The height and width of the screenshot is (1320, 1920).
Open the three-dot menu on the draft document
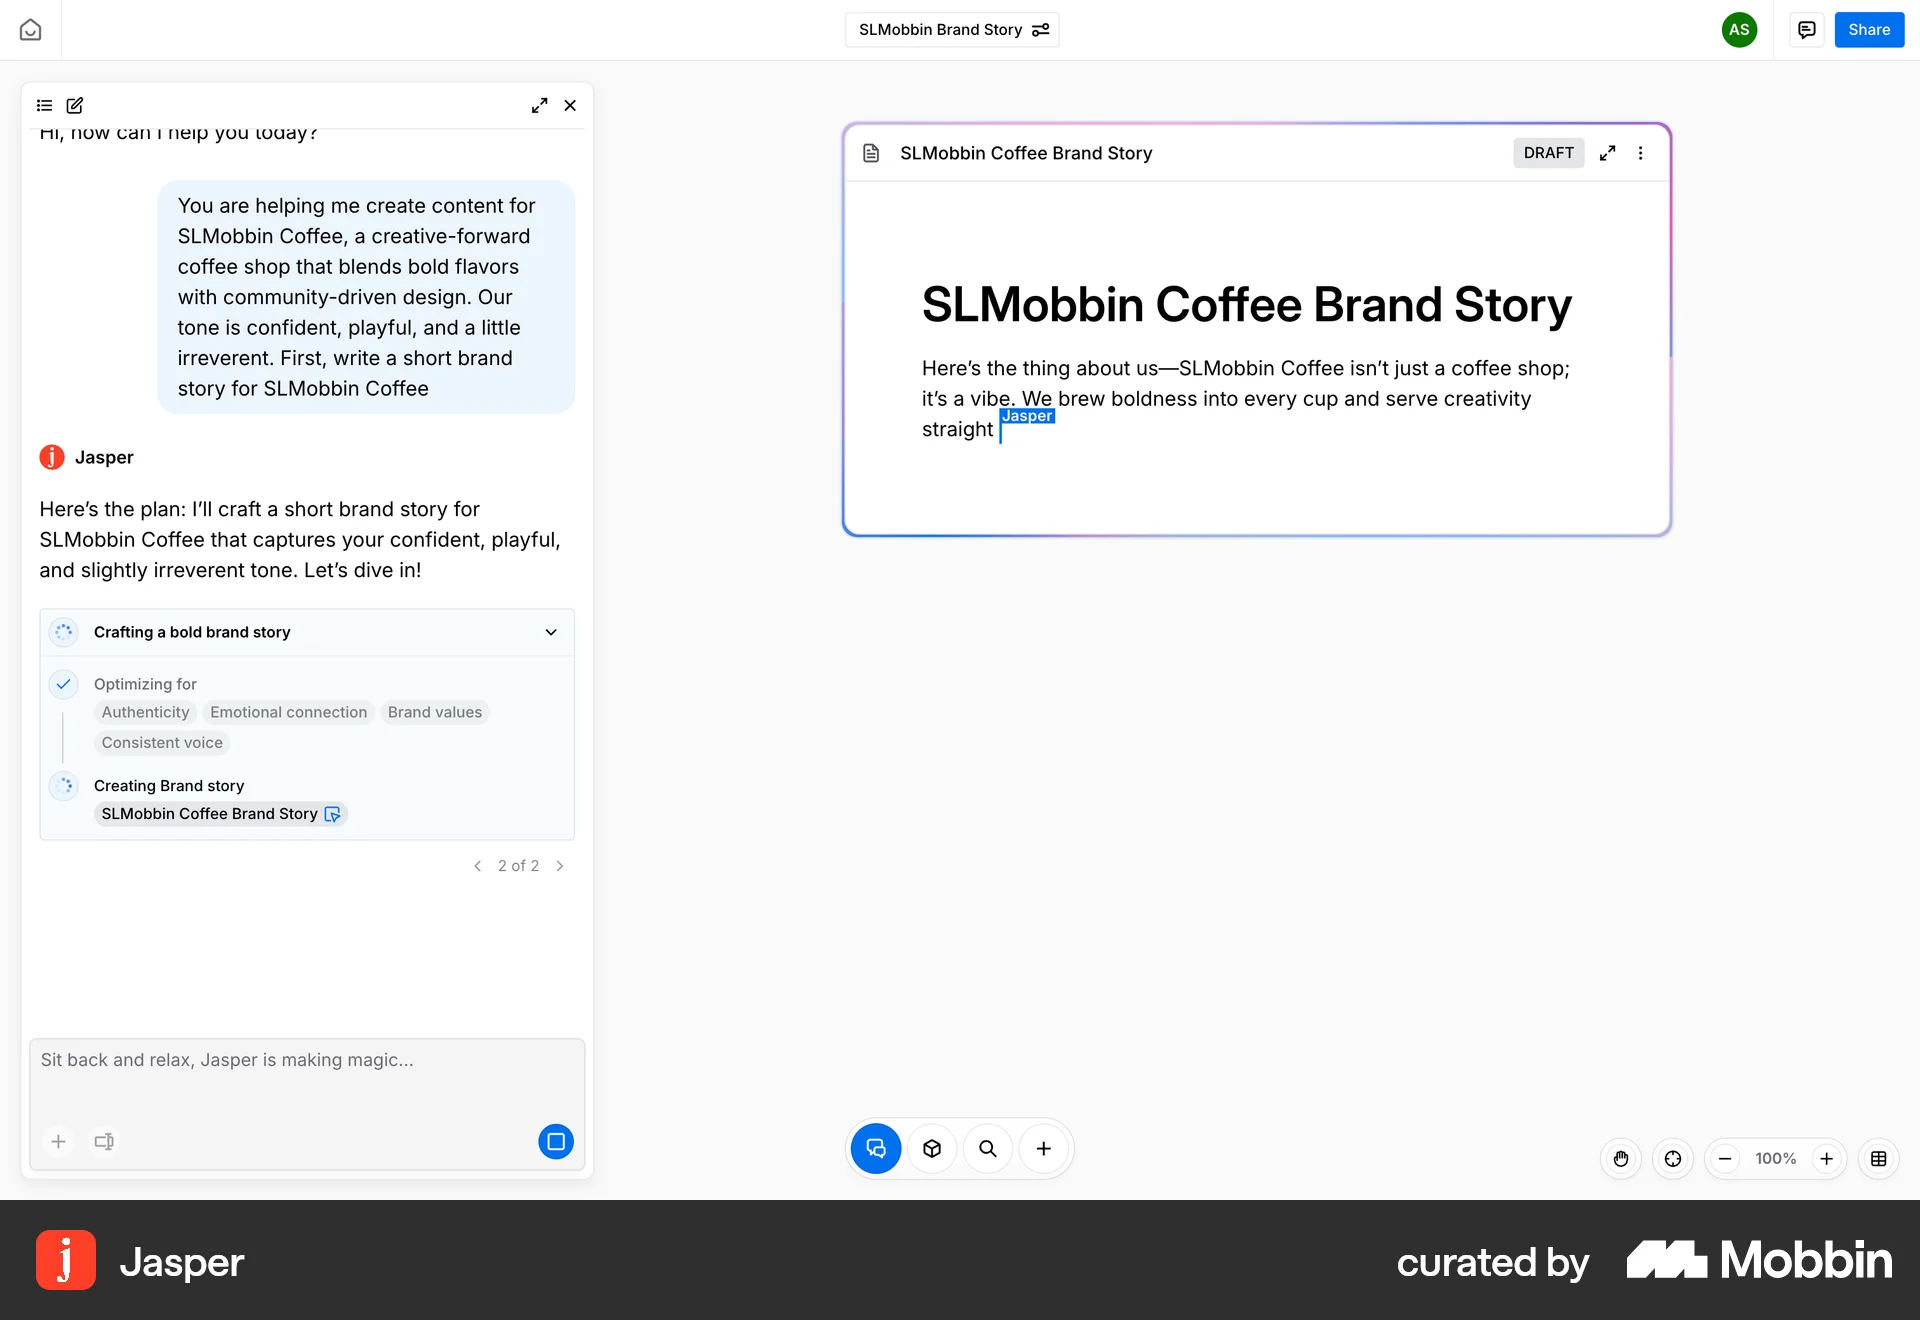pos(1640,153)
